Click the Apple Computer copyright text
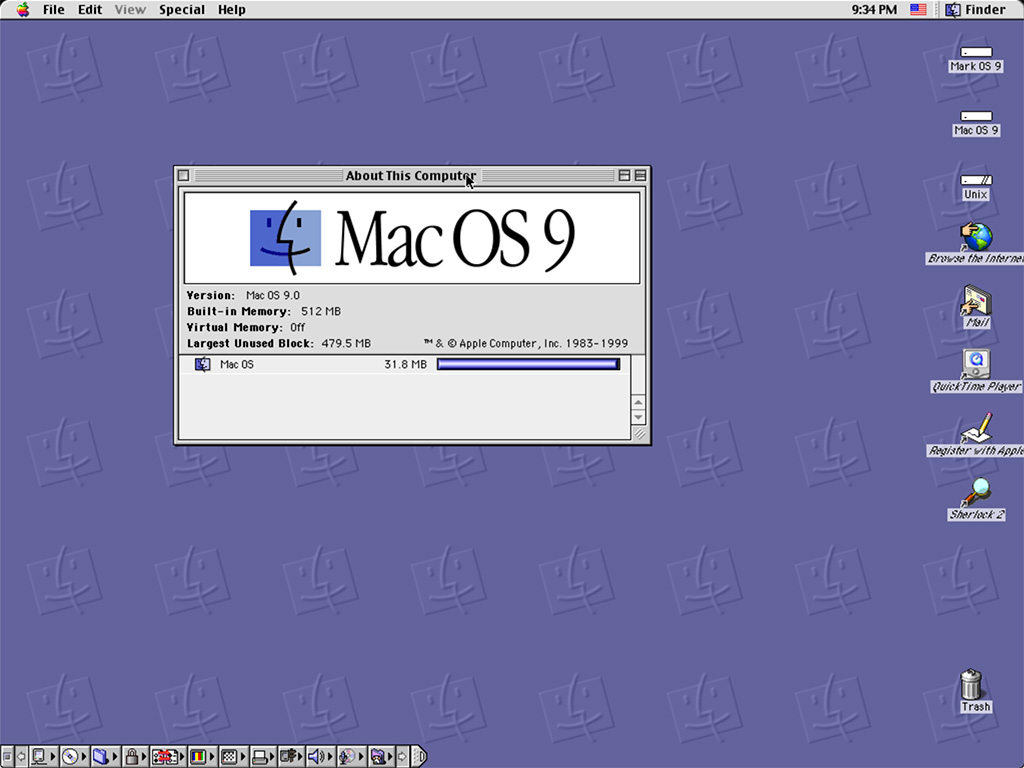 [x=526, y=344]
